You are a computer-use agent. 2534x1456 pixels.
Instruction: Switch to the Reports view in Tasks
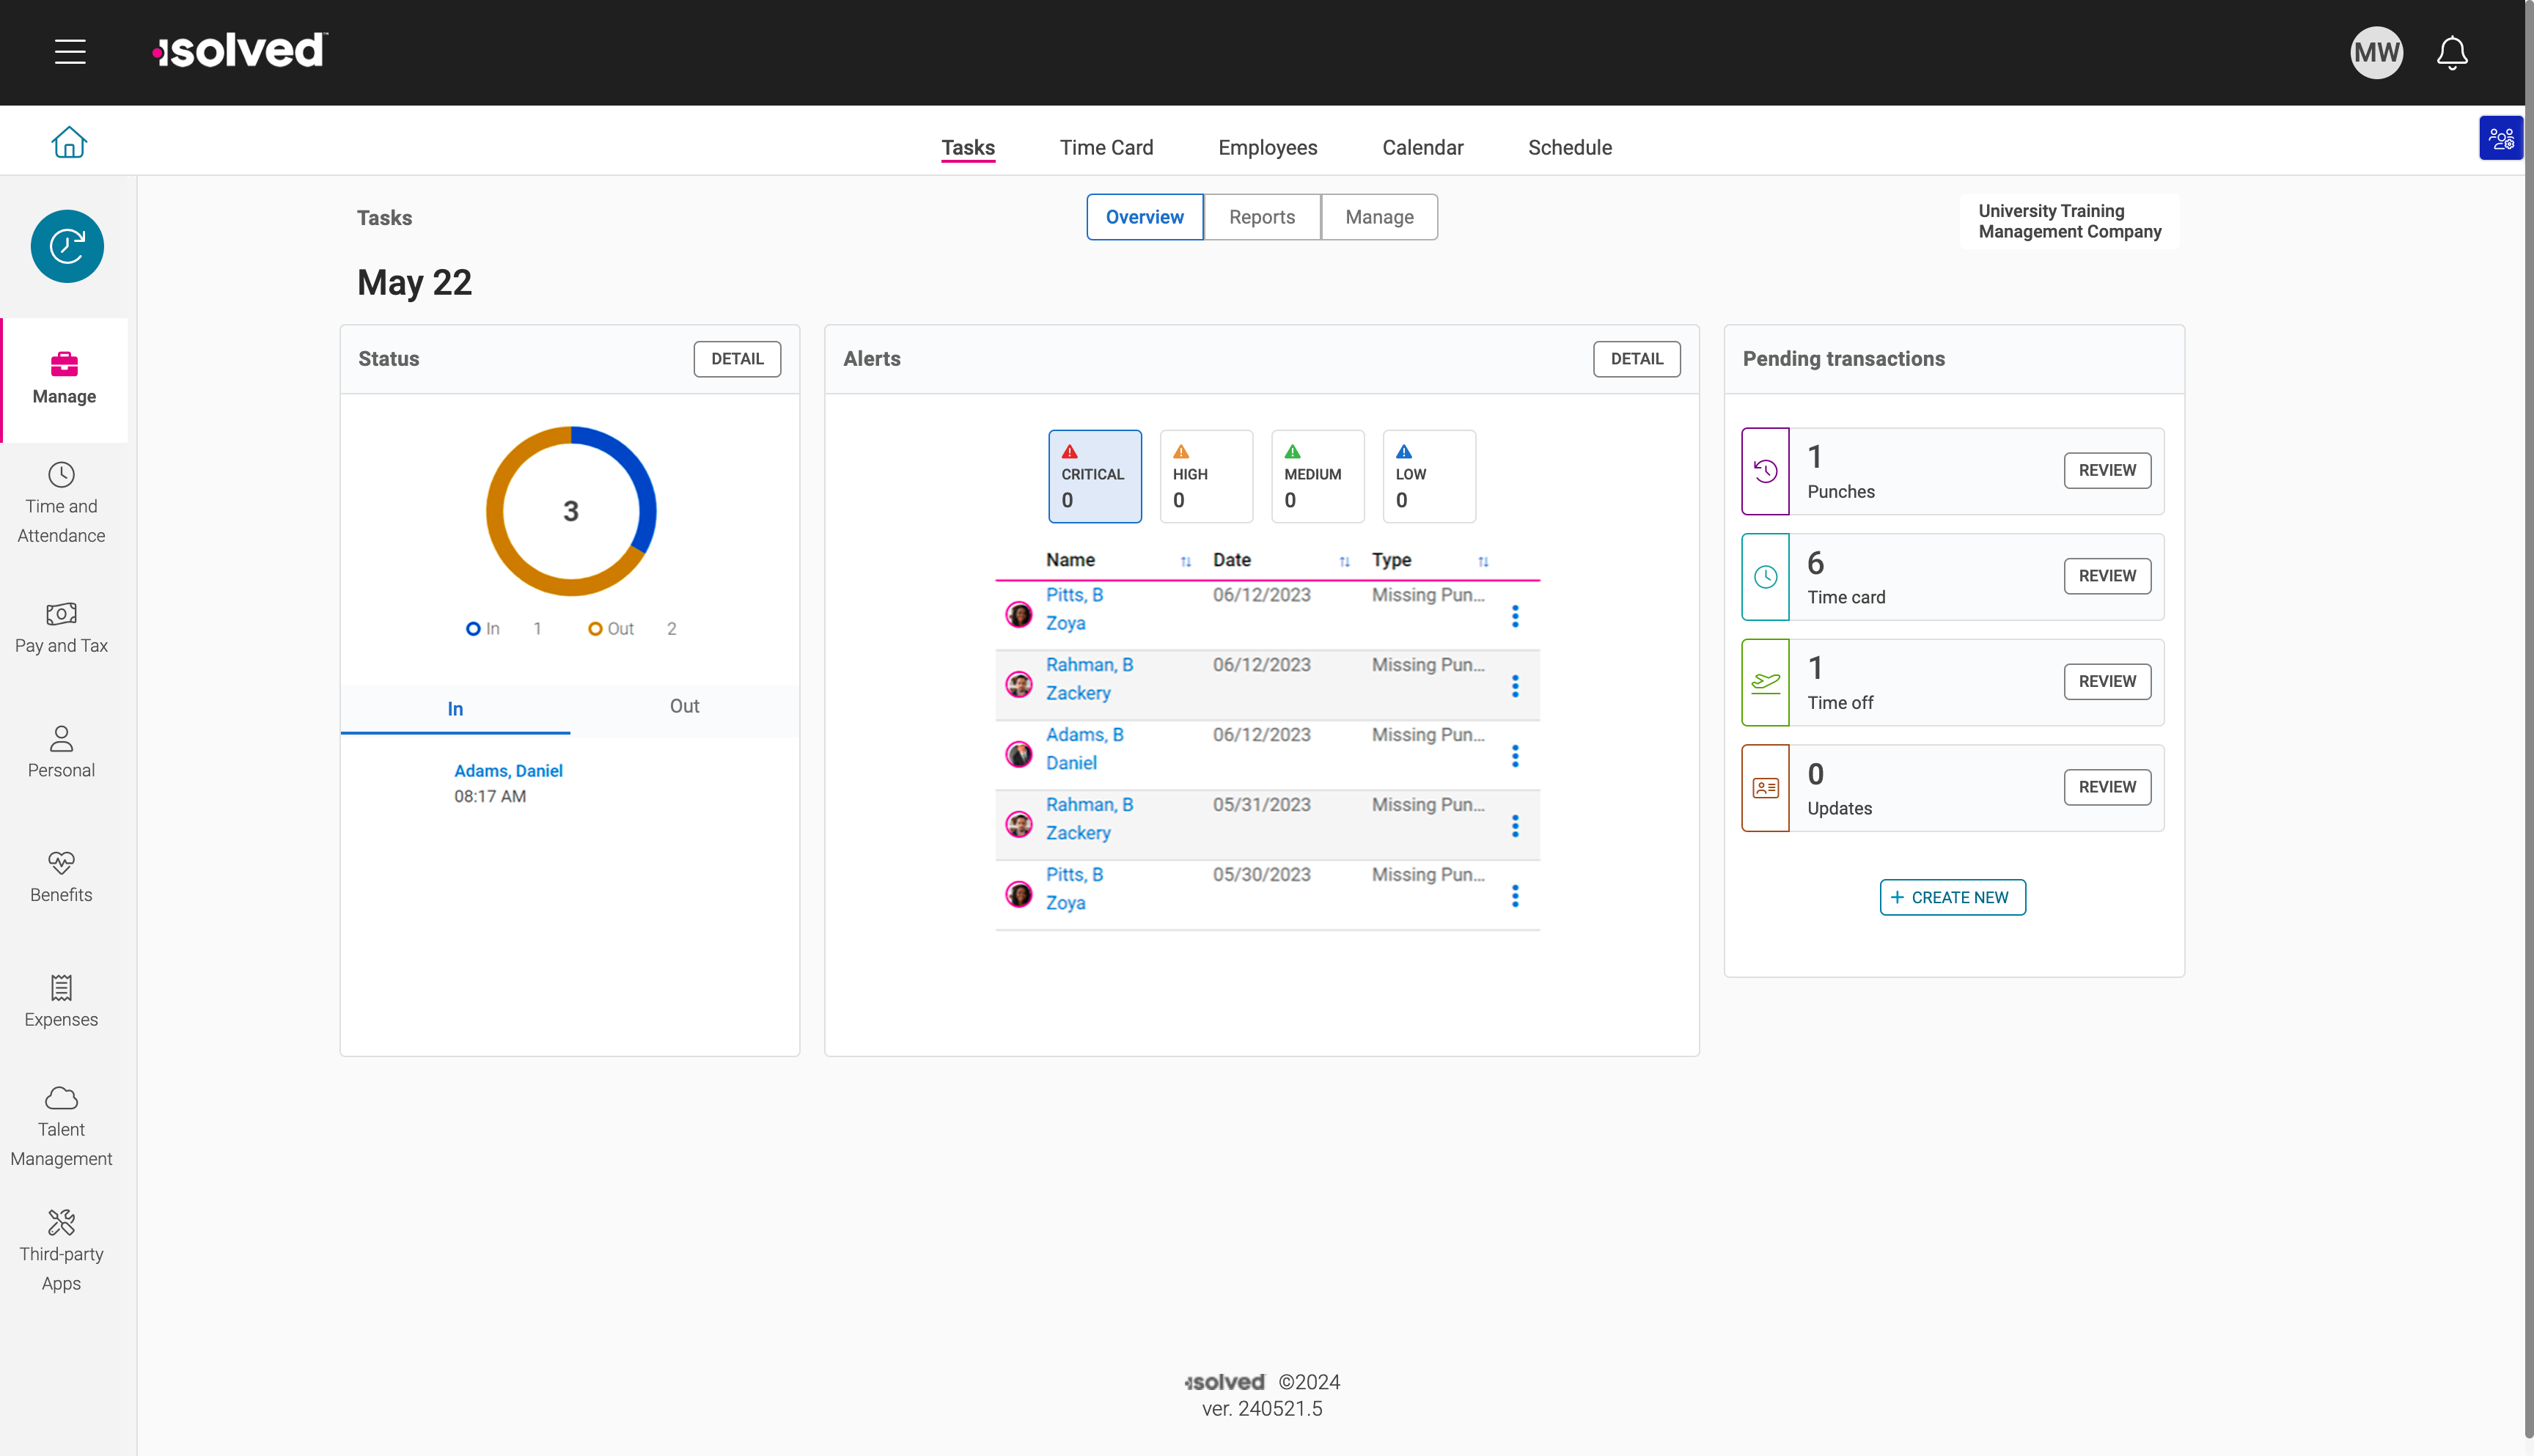[1262, 217]
